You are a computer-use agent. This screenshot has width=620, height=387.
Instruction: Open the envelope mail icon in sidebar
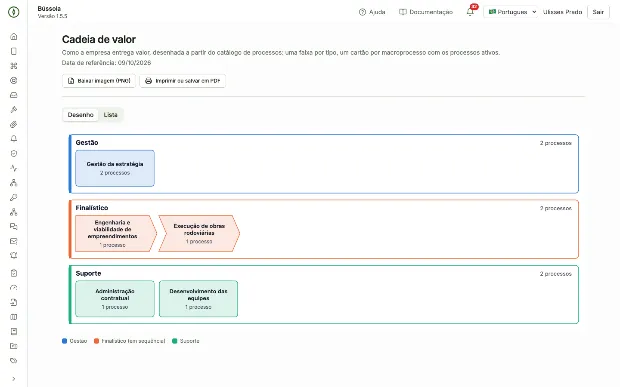pyautogui.click(x=14, y=241)
